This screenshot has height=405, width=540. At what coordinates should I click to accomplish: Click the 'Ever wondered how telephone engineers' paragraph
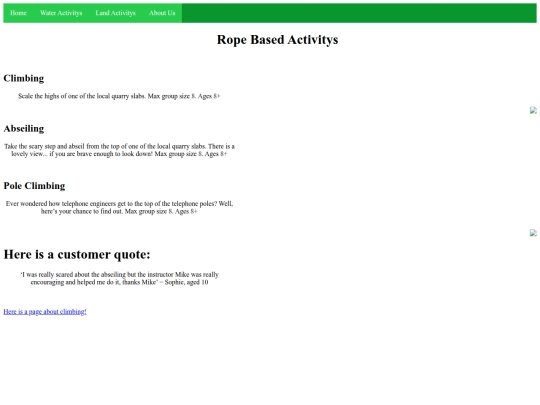pos(119,207)
